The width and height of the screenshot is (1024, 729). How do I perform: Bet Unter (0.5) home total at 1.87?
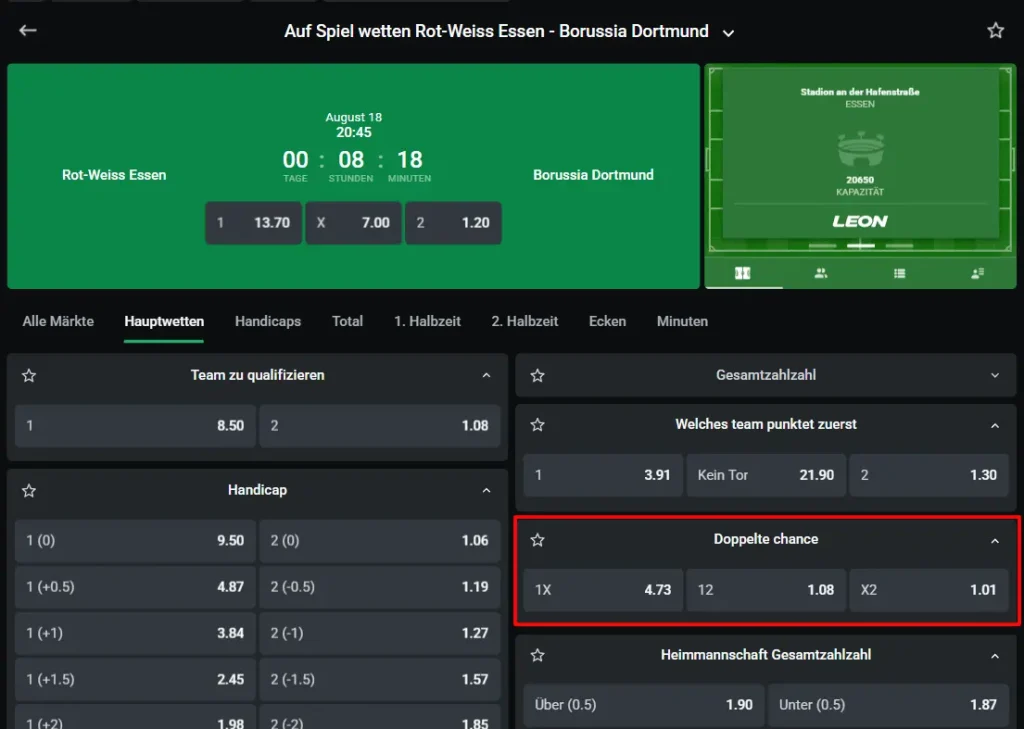pos(888,705)
